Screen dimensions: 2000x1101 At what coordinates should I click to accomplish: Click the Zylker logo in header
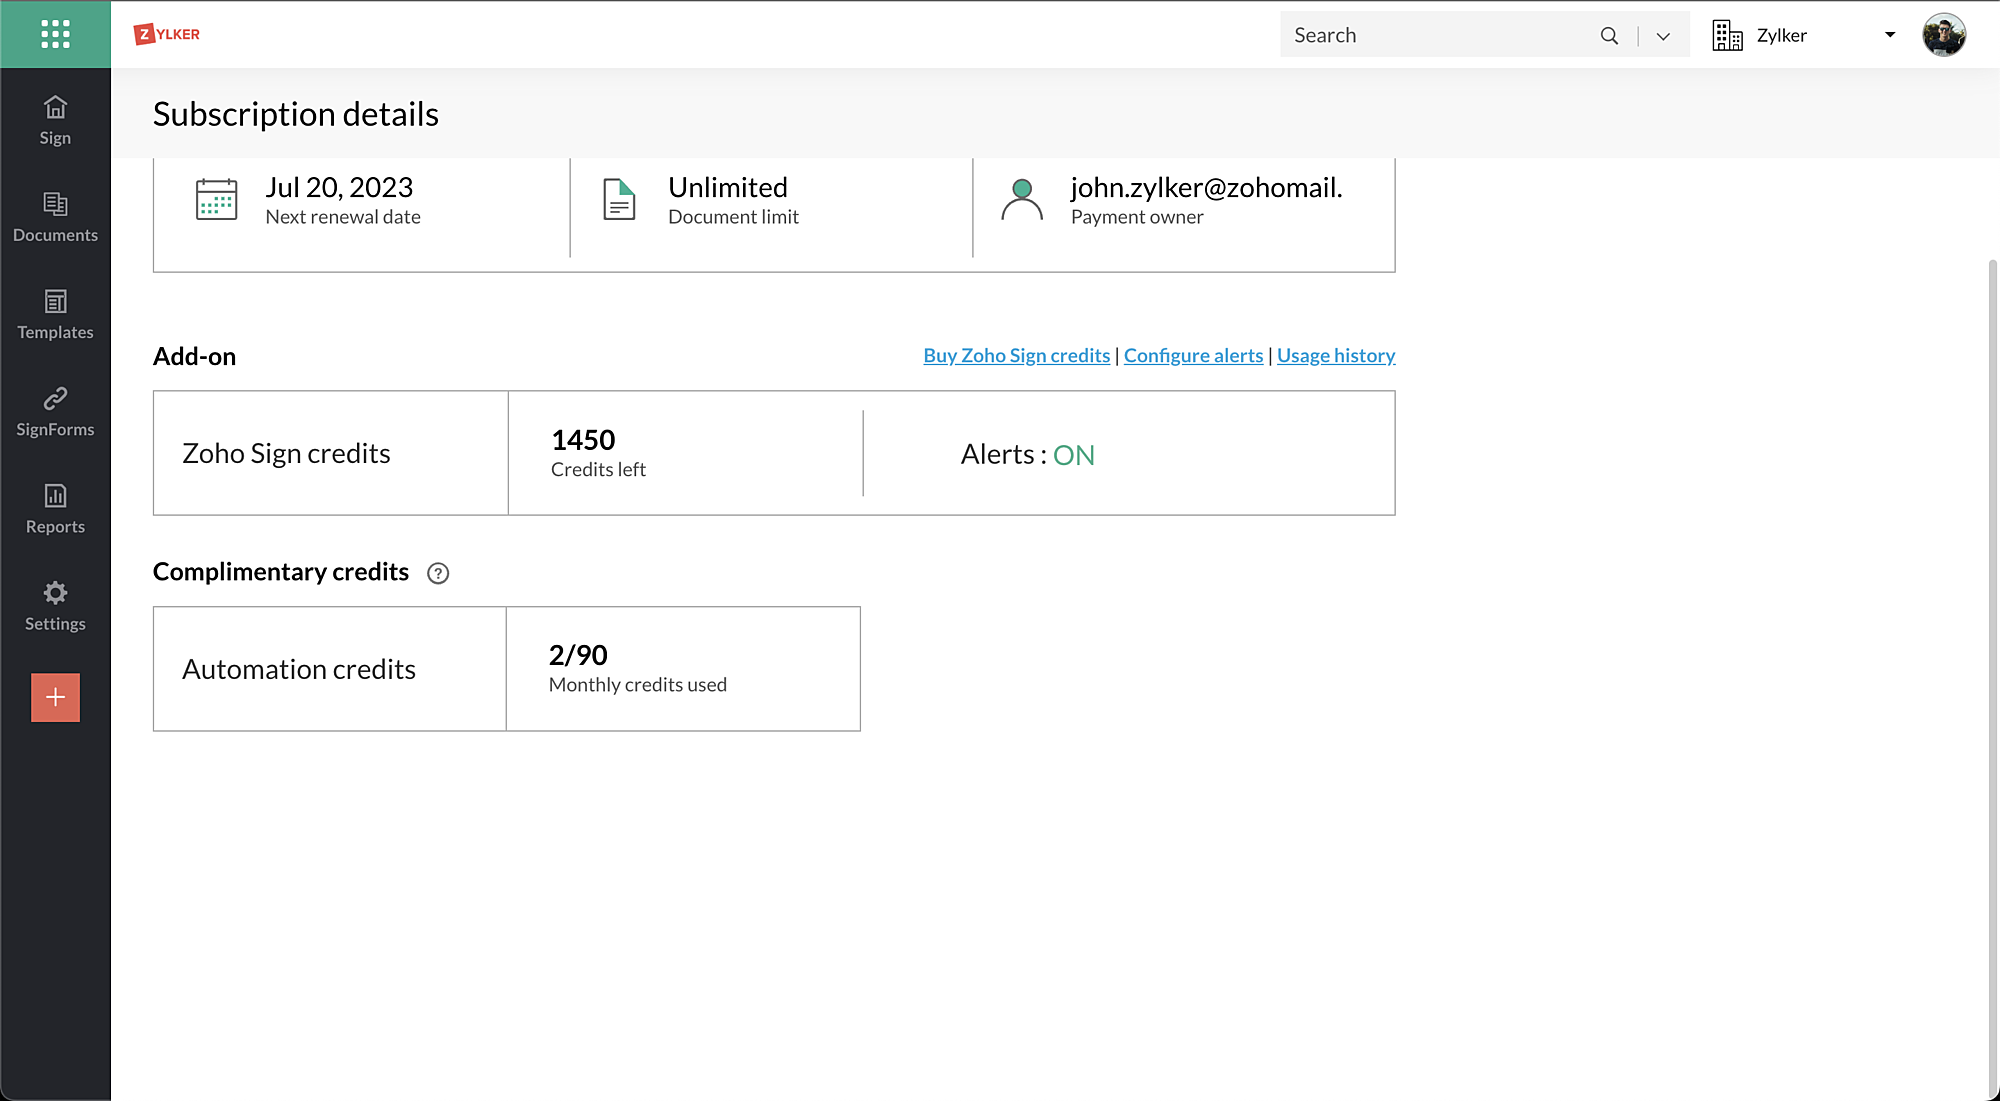coord(167,34)
